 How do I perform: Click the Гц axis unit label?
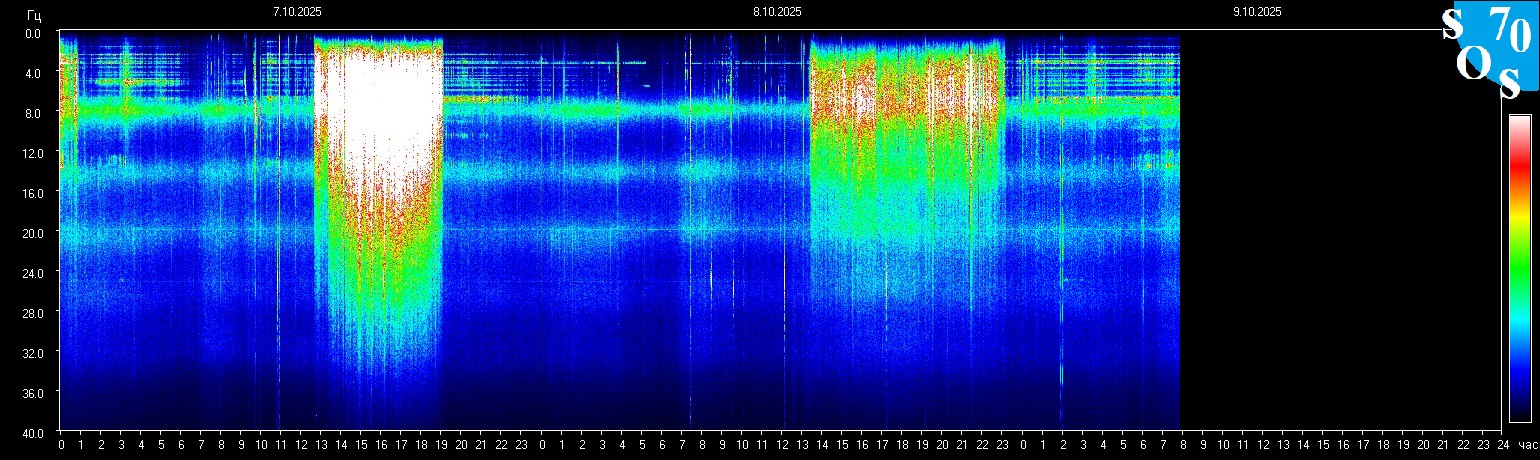pyautogui.click(x=34, y=14)
